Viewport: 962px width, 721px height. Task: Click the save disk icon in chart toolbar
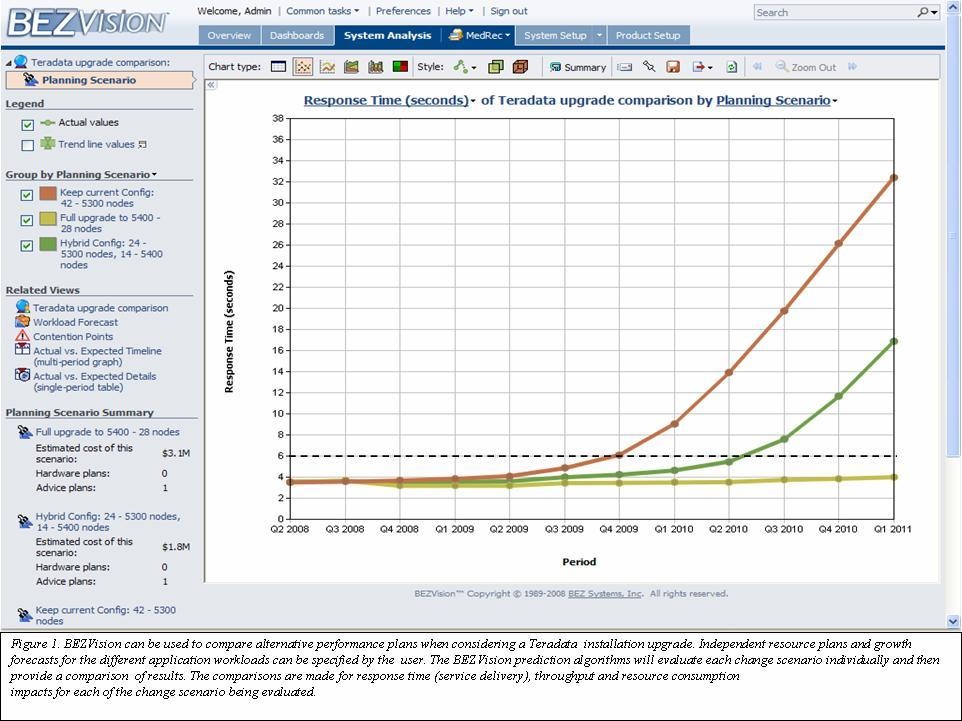click(673, 67)
